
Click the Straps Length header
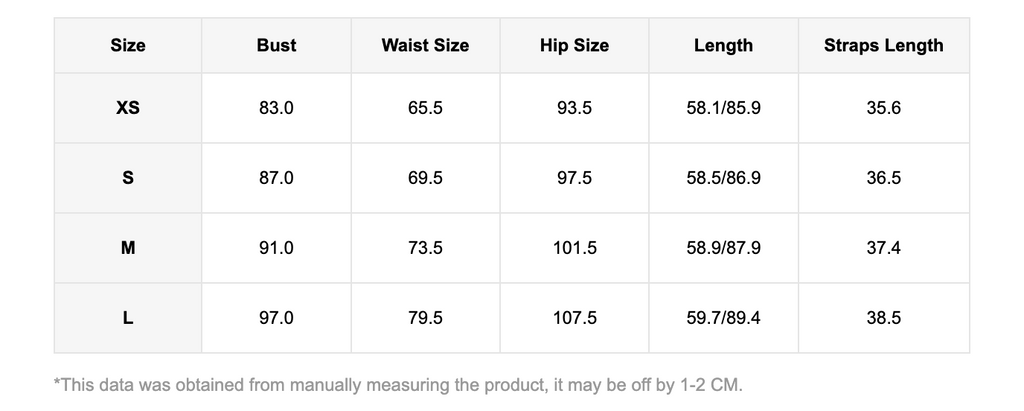[883, 45]
